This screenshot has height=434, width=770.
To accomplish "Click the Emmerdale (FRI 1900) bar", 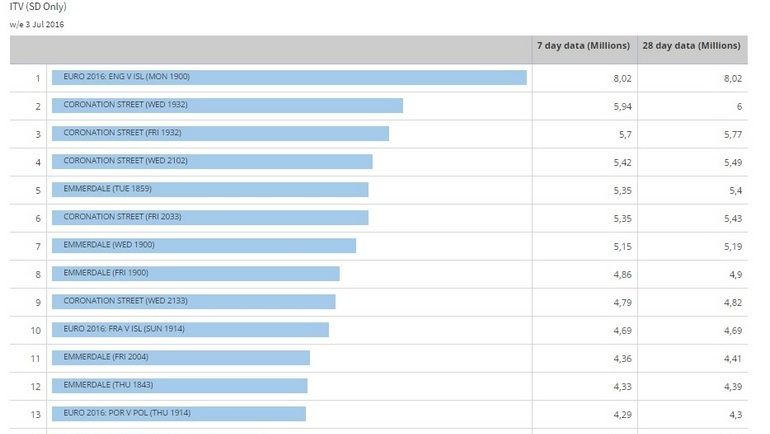I will pos(196,274).
